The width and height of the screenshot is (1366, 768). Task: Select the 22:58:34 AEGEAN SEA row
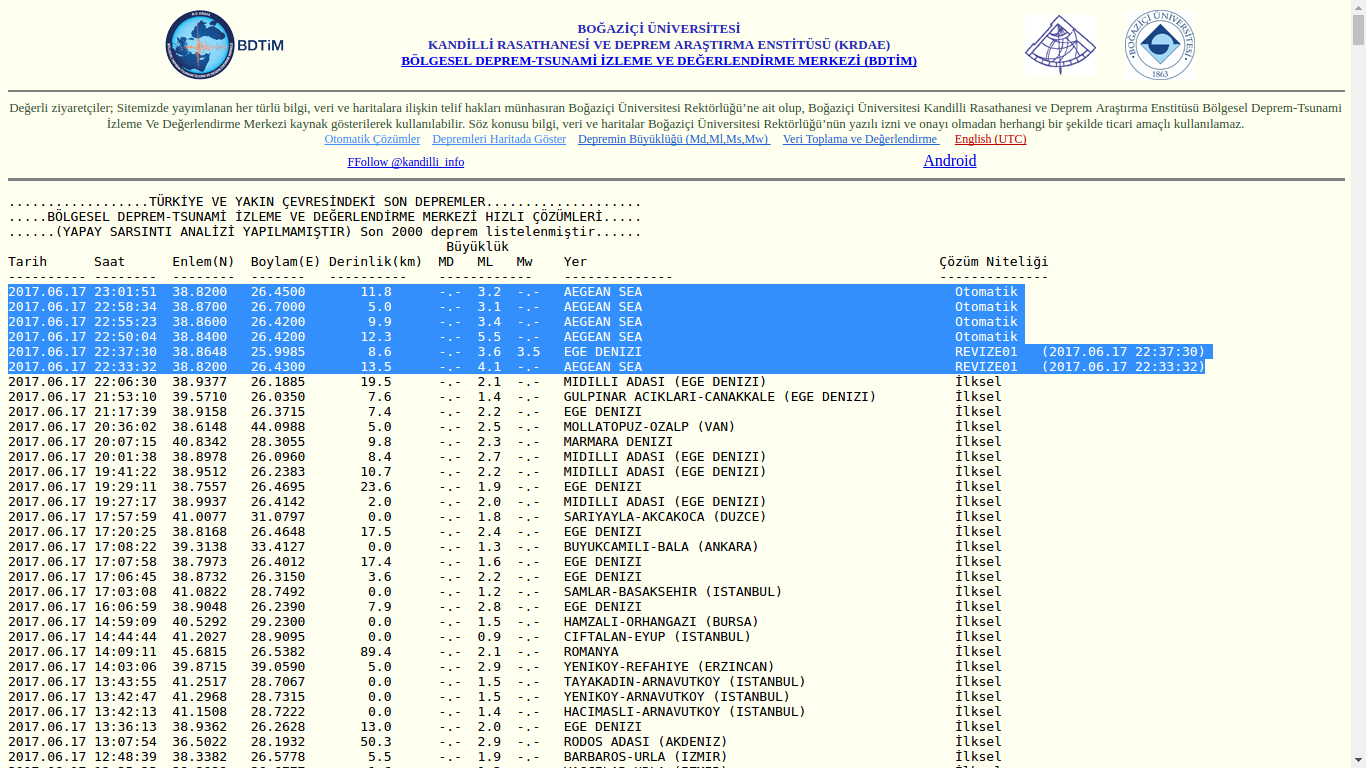(x=516, y=307)
